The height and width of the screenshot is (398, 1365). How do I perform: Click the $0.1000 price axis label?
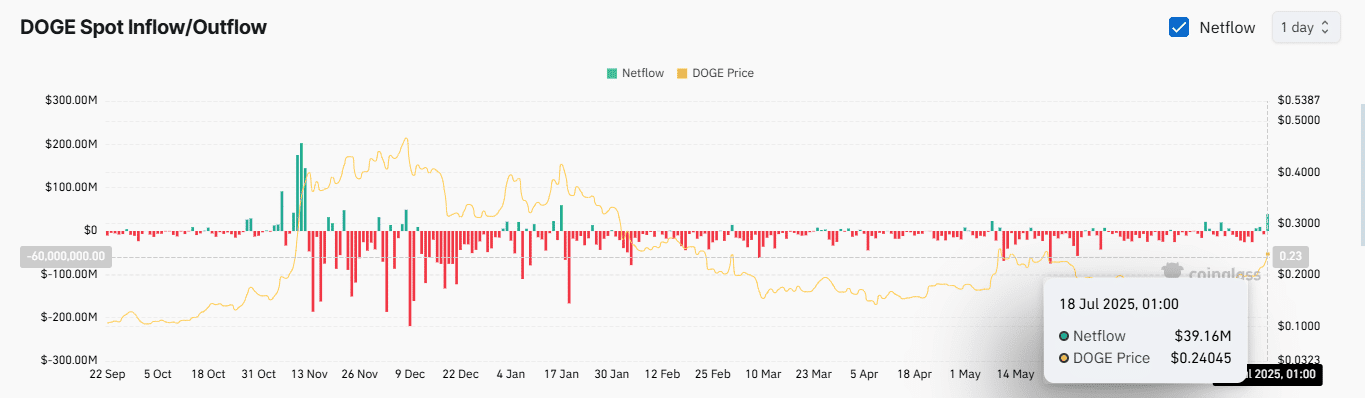tap(1300, 326)
